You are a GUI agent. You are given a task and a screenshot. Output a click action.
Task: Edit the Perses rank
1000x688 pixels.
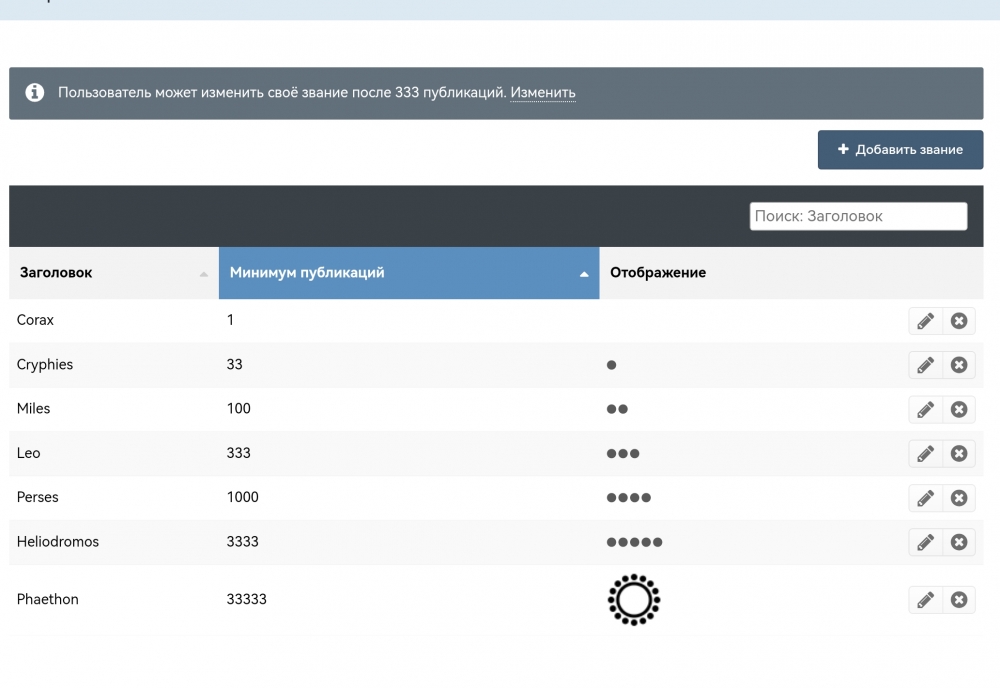(925, 497)
